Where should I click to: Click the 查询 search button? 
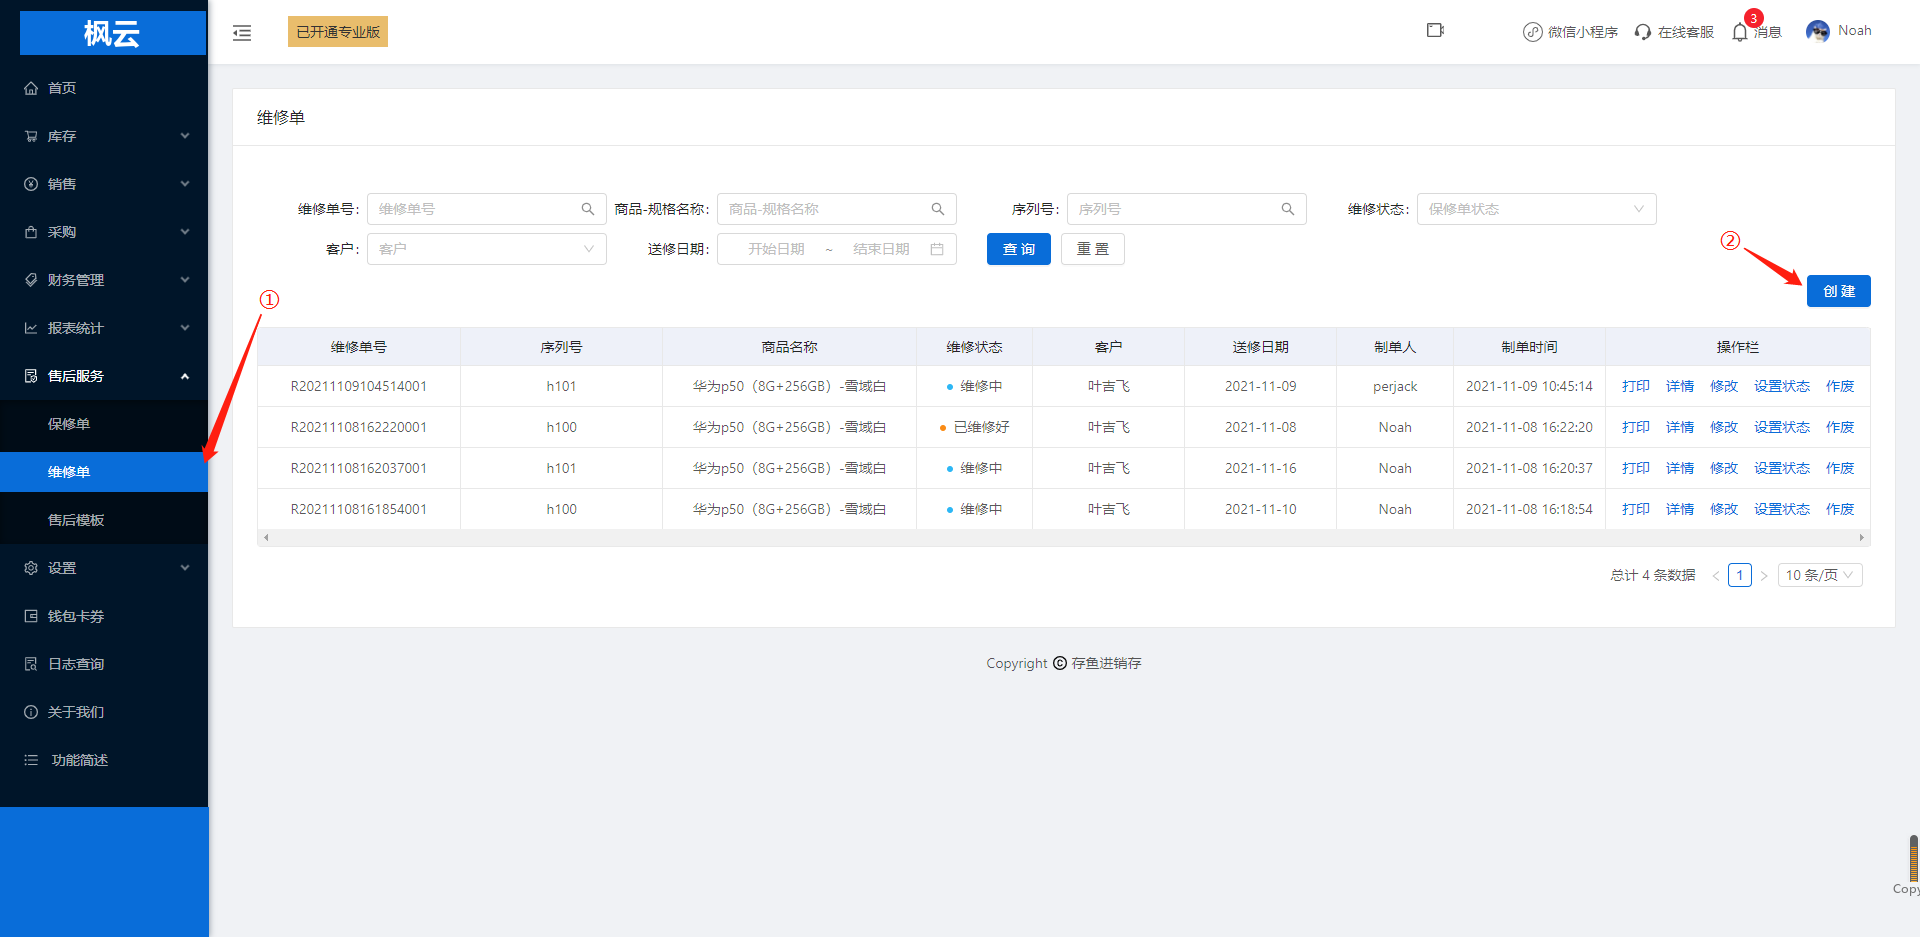click(1018, 249)
